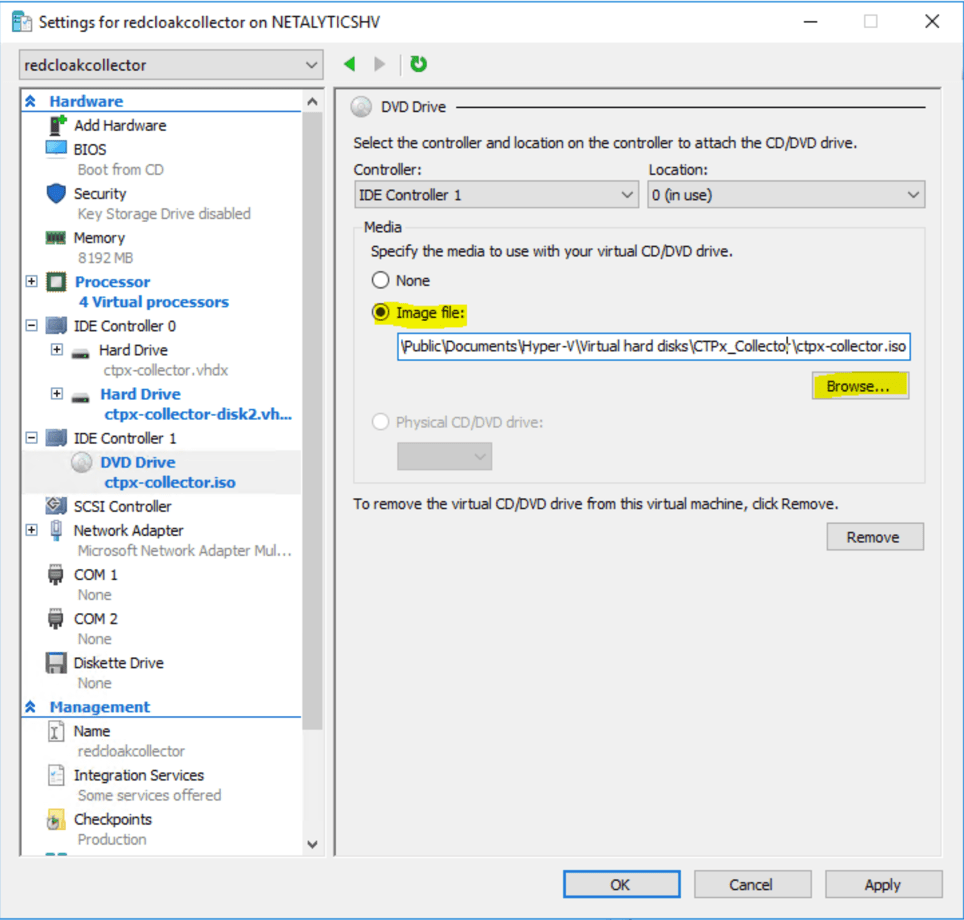The height and width of the screenshot is (920, 964).
Task: Select the None media radio button
Action: pos(380,280)
